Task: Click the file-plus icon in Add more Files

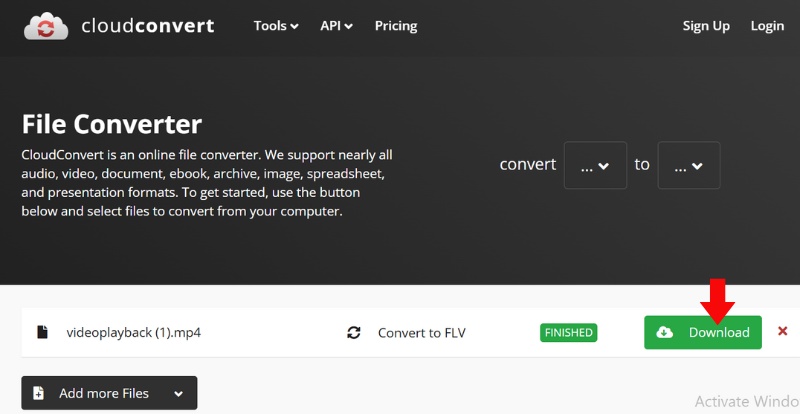Action: [x=39, y=393]
